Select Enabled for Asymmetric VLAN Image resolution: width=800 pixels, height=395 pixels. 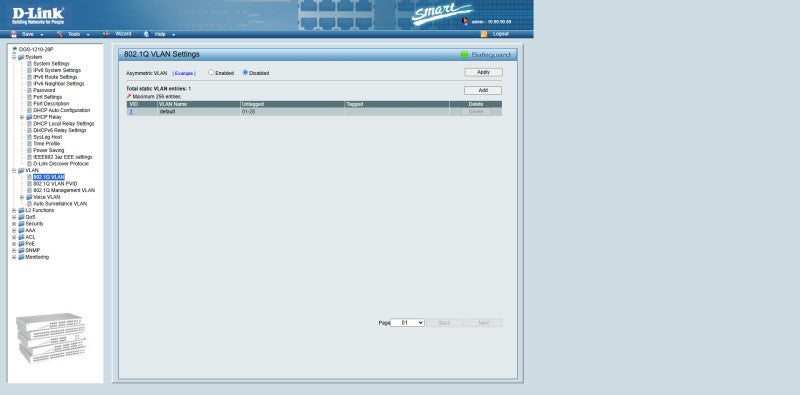[x=211, y=73]
